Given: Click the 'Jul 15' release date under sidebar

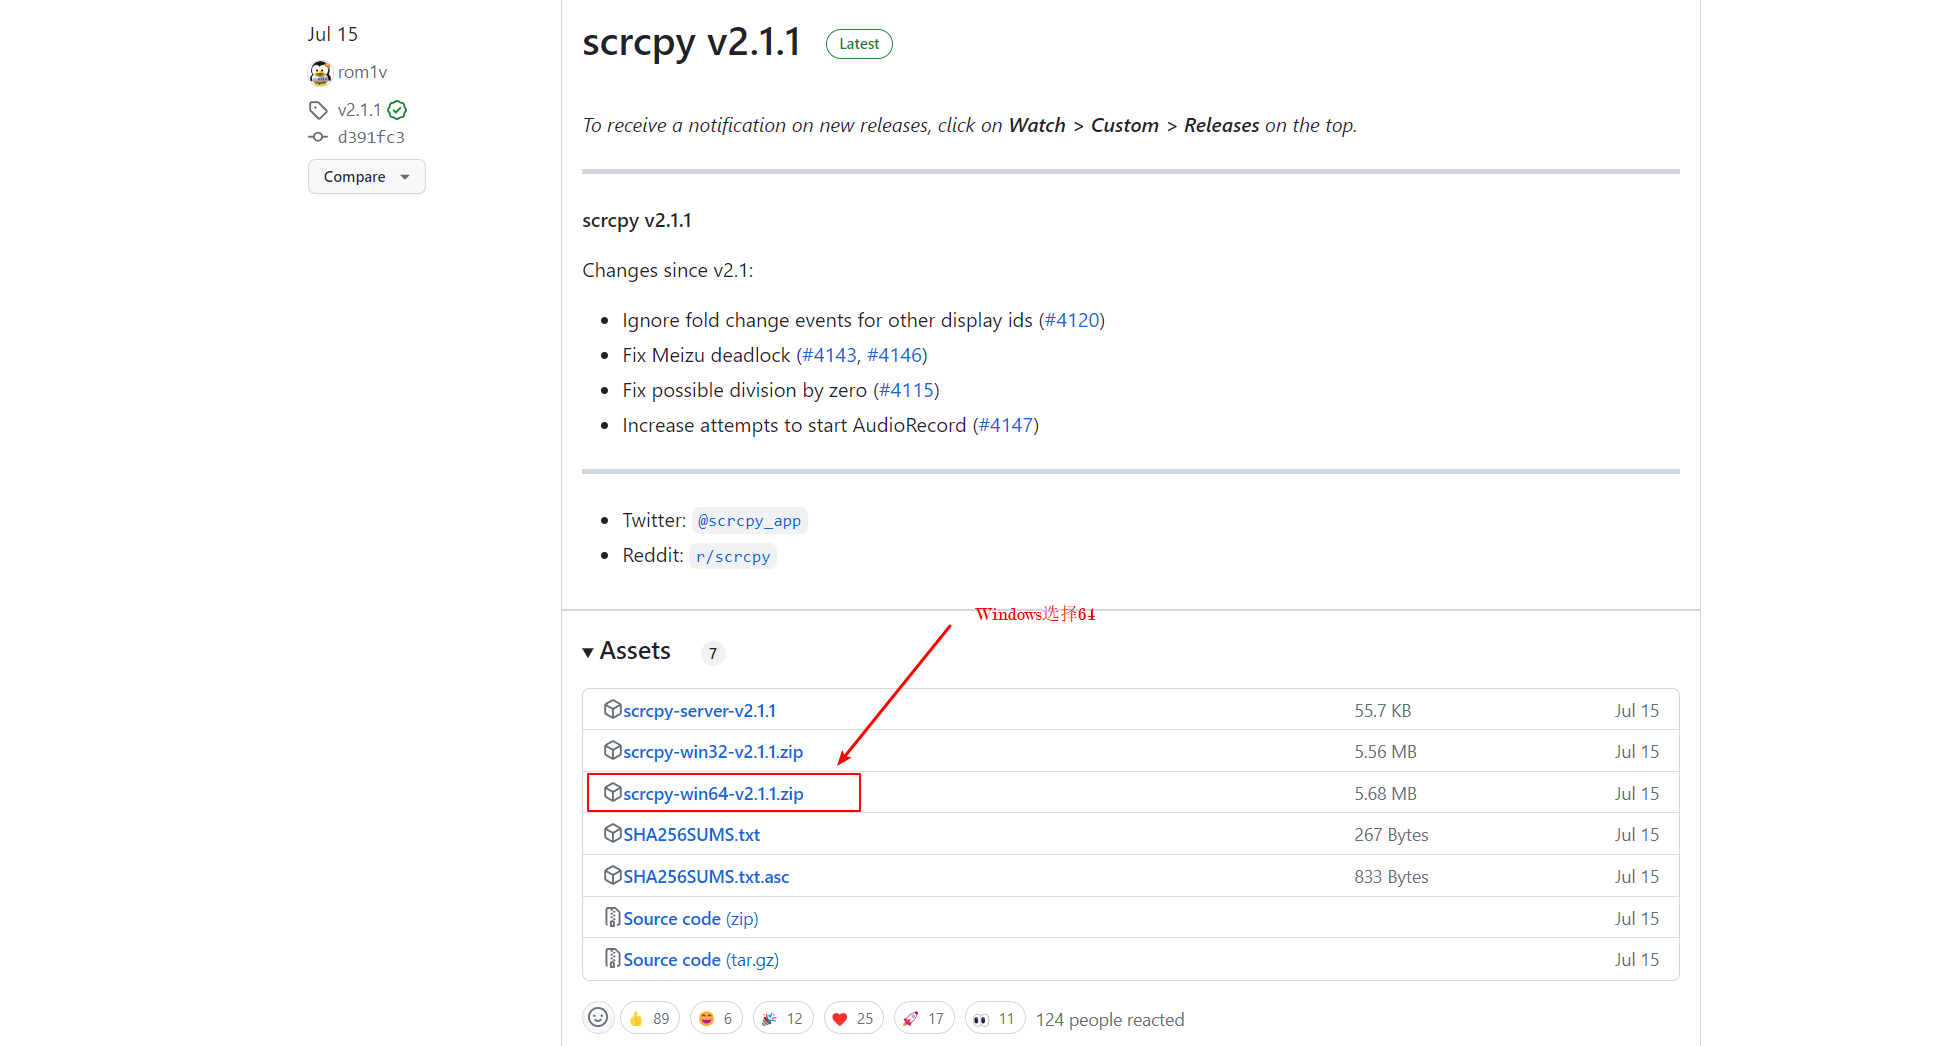Looking at the screenshot, I should click(333, 34).
